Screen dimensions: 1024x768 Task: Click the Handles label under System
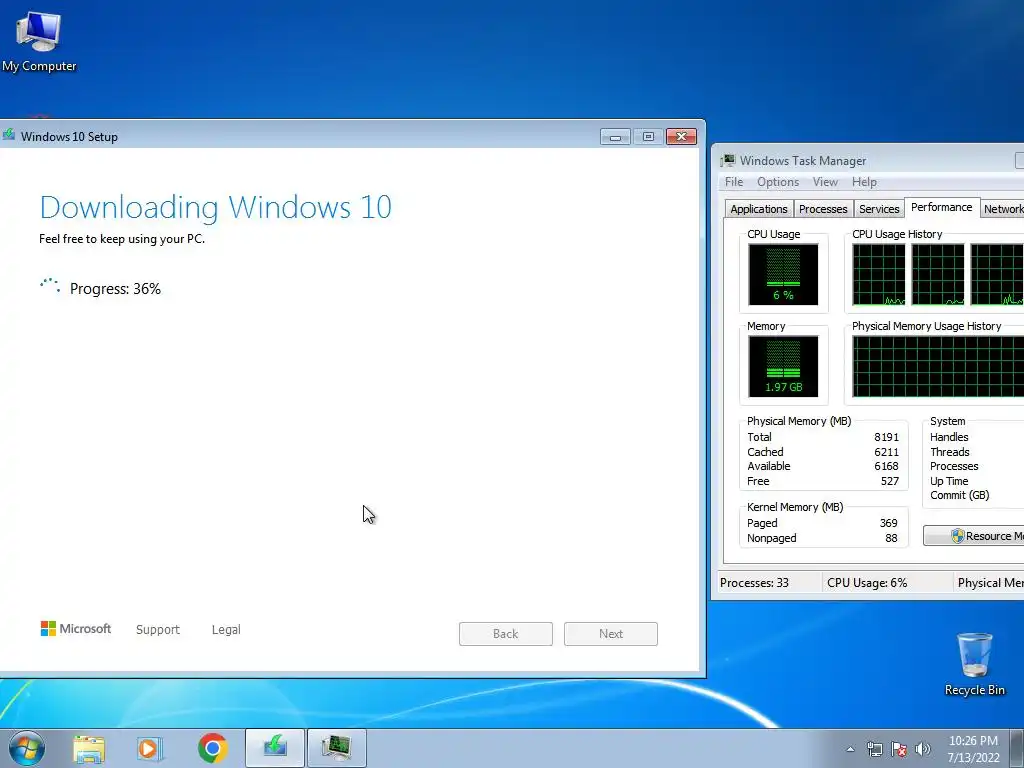point(949,437)
